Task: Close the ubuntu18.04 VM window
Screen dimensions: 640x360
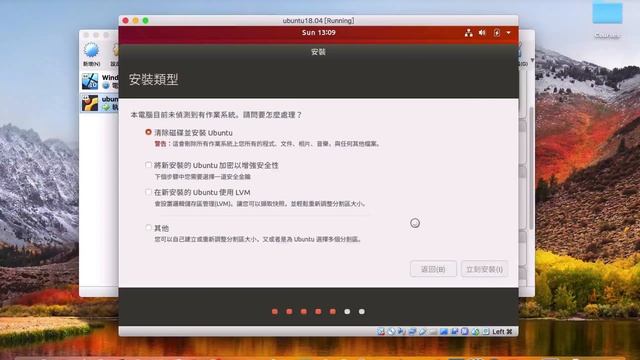Action: coord(126,20)
